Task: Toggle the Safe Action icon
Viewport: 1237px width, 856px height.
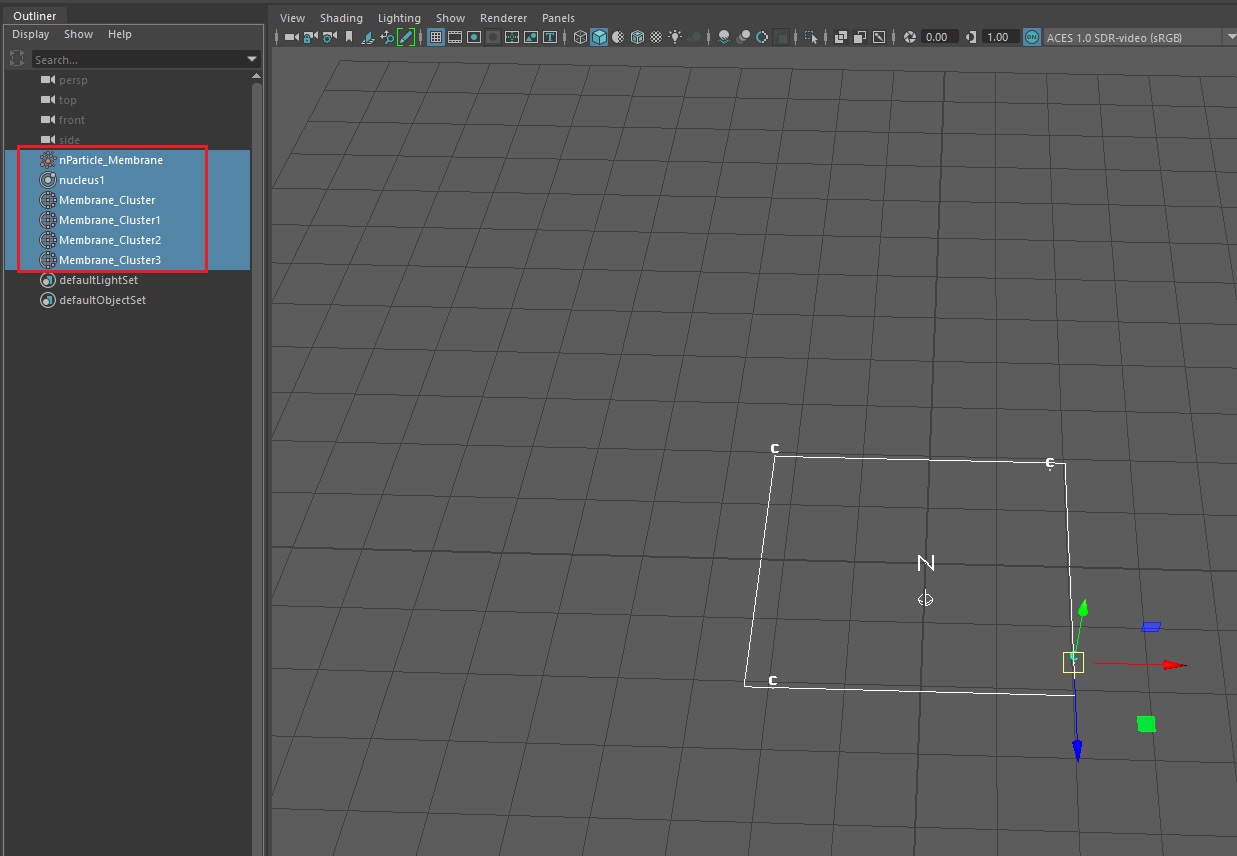Action: [531, 37]
